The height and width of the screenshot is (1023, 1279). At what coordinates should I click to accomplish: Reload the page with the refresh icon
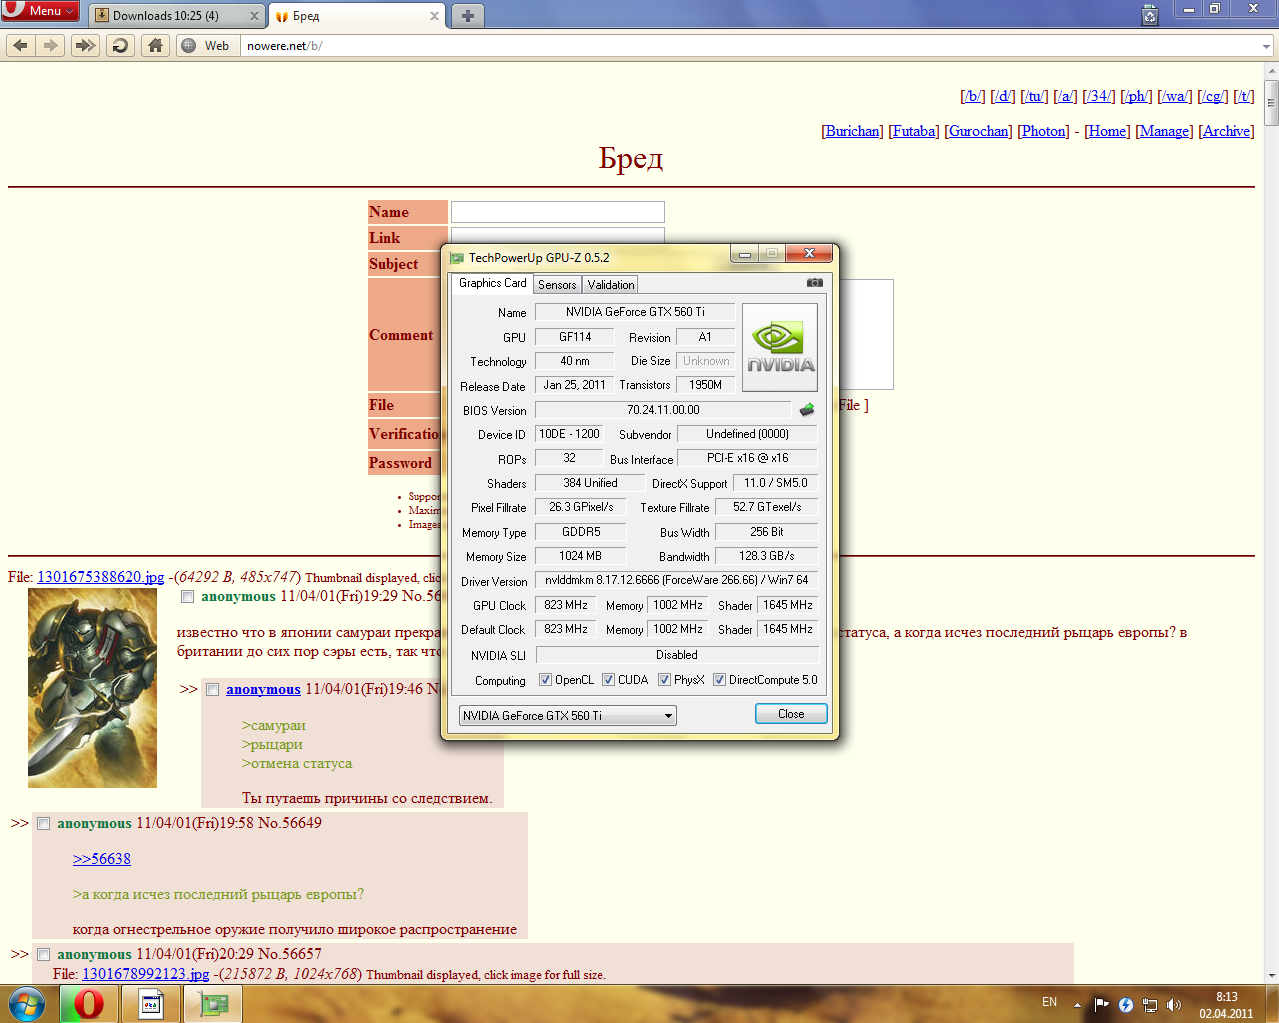[x=120, y=45]
